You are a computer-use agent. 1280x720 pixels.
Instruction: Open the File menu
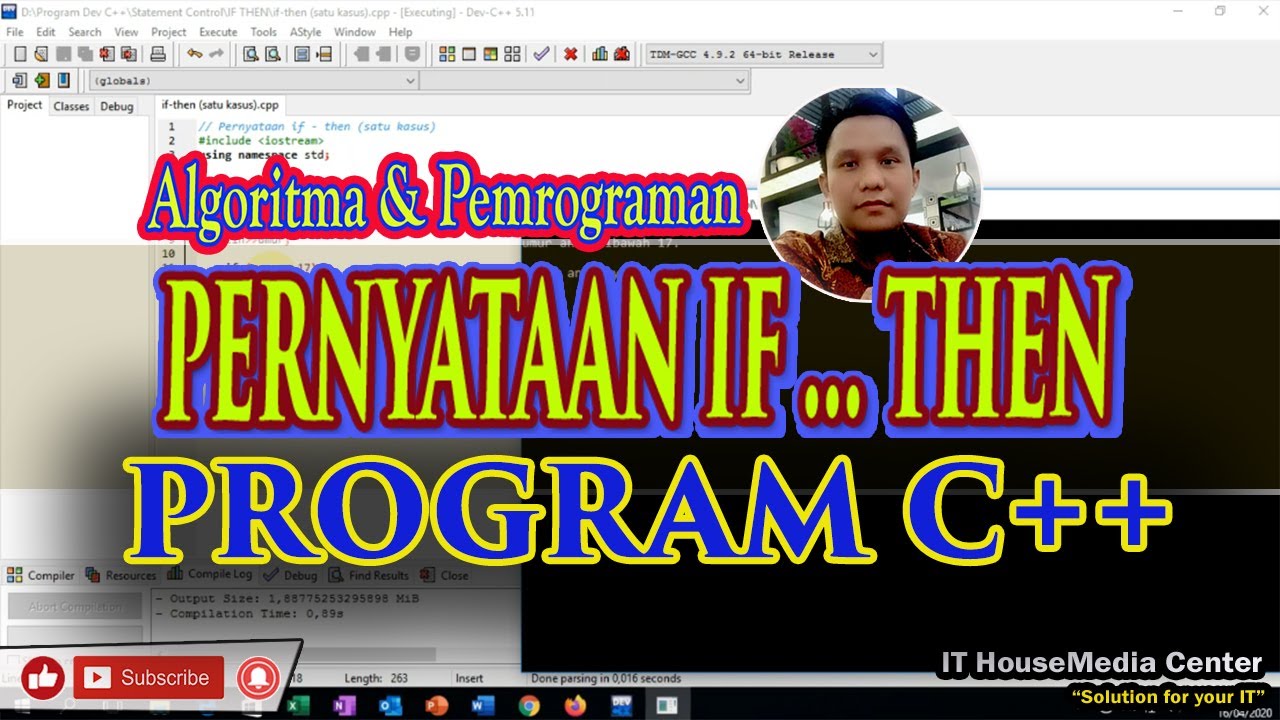click(15, 32)
